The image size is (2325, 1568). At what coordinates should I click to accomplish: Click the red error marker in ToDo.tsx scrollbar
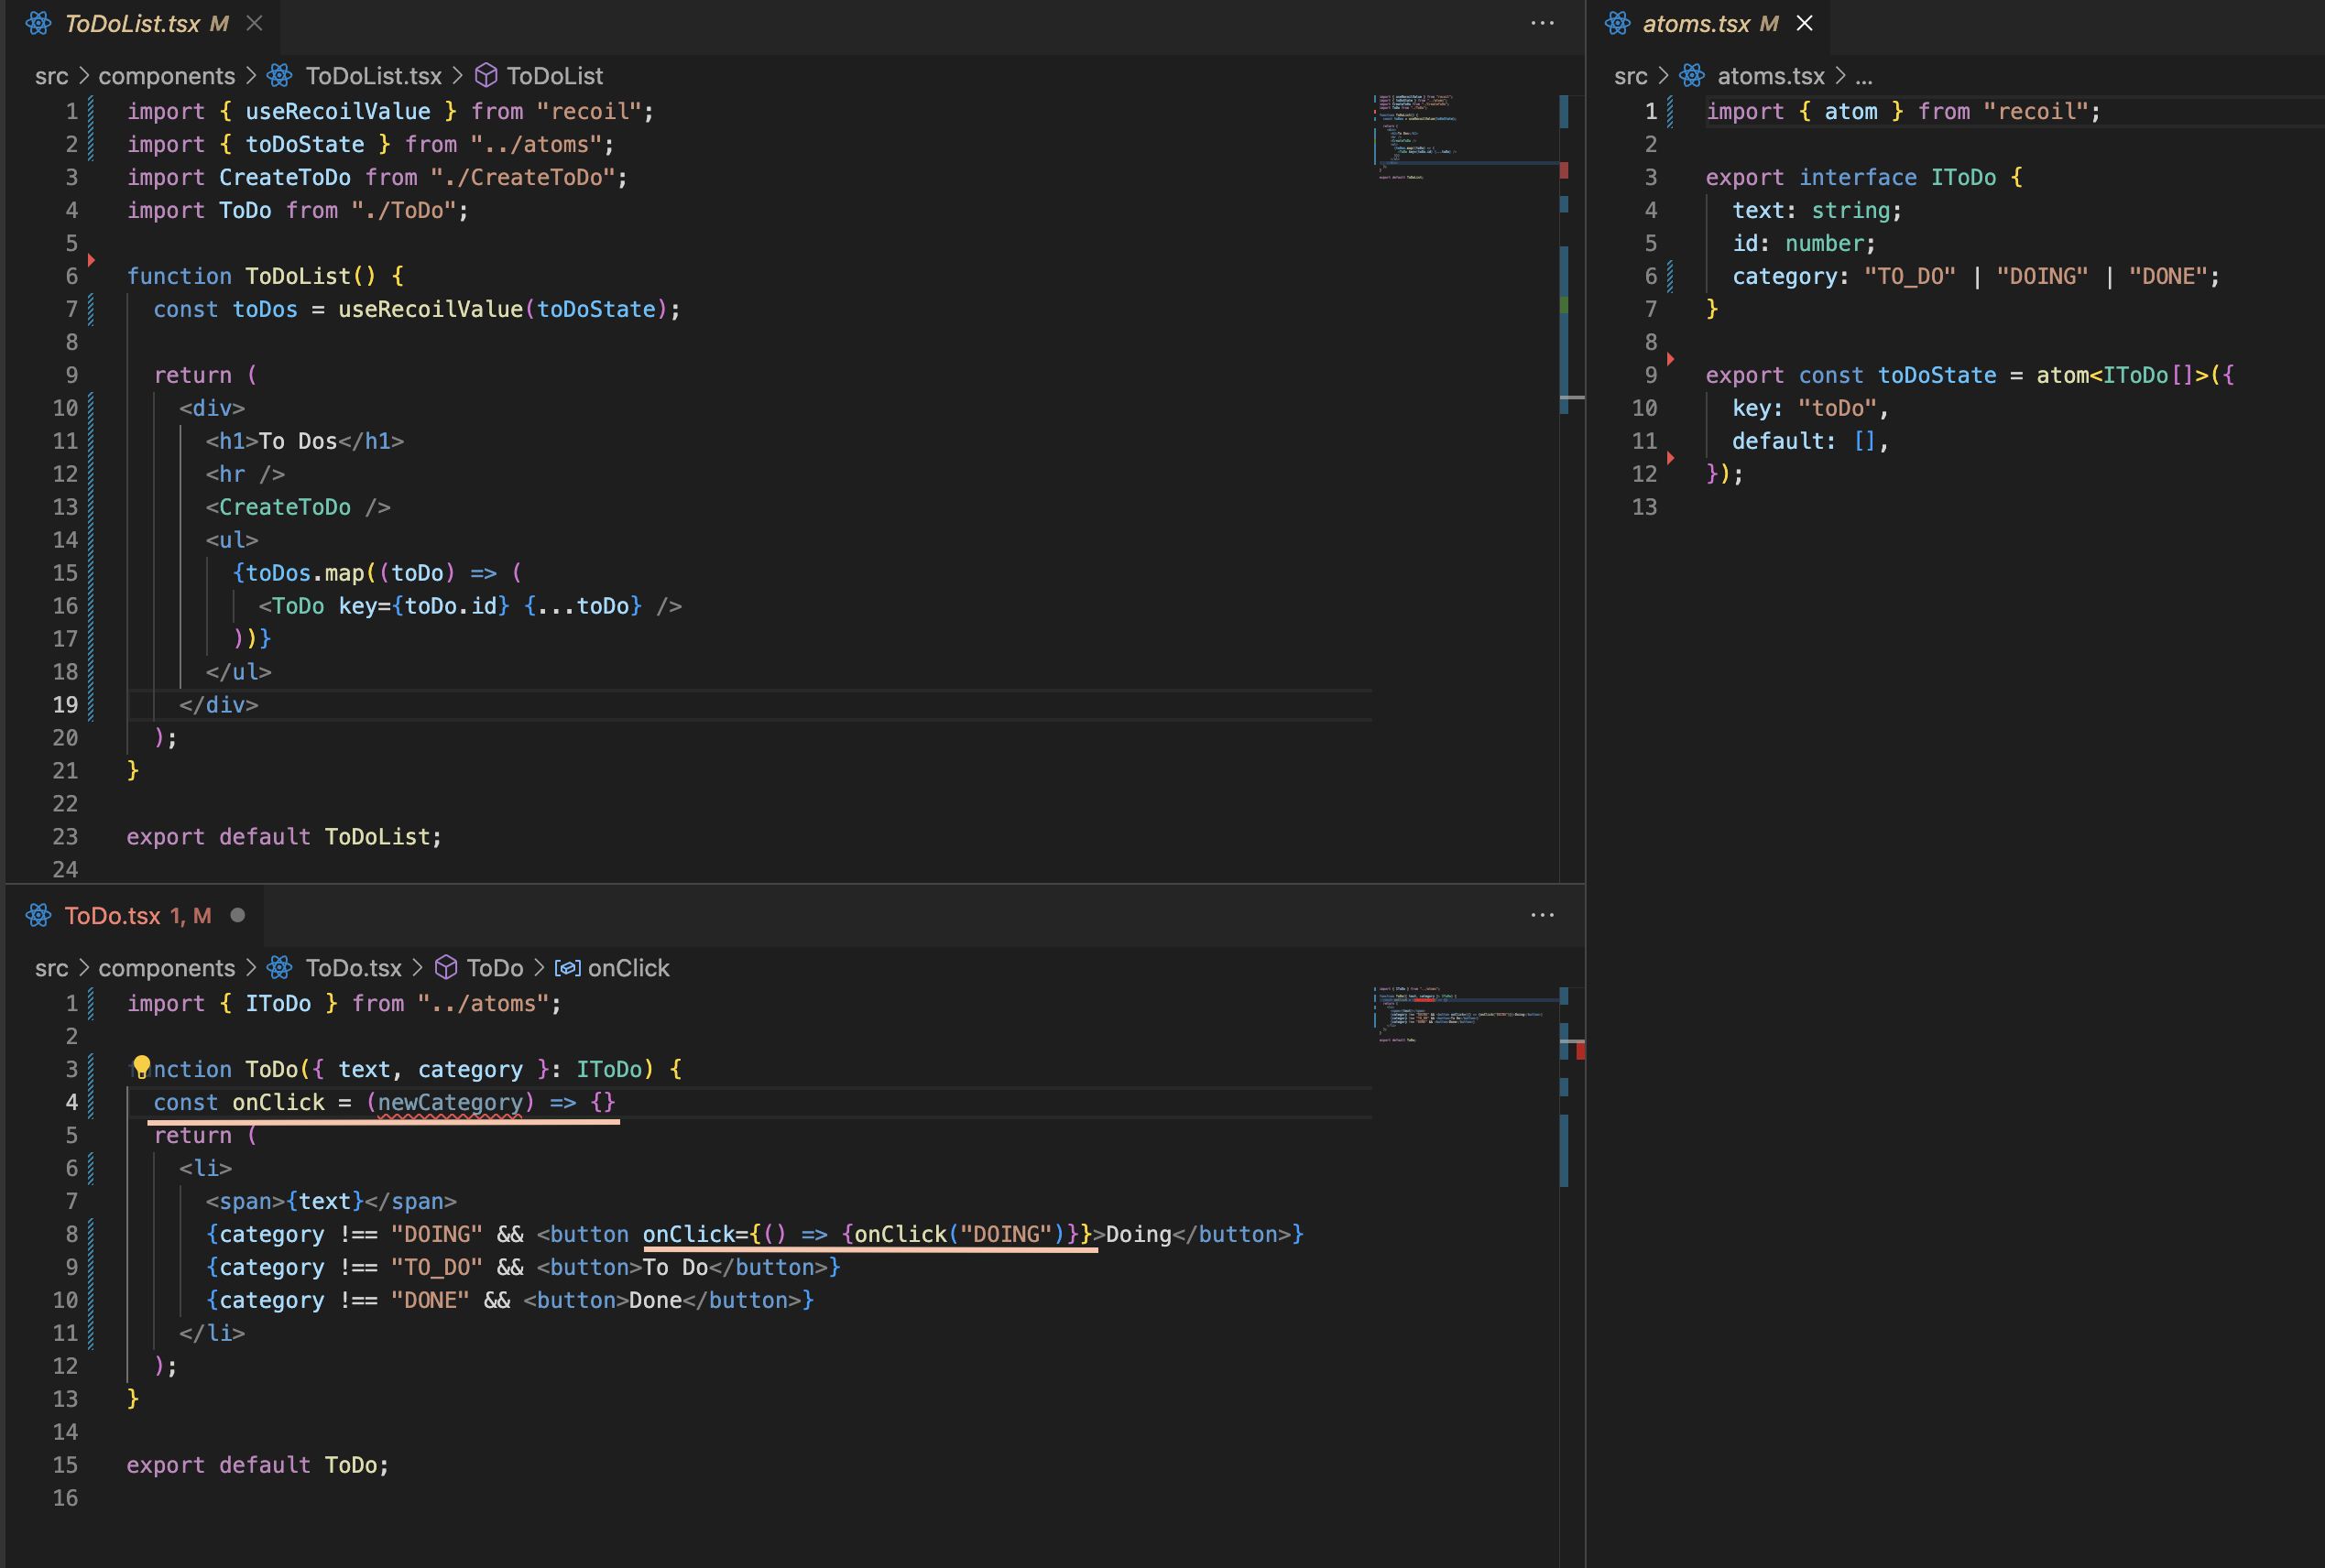tap(1580, 1050)
